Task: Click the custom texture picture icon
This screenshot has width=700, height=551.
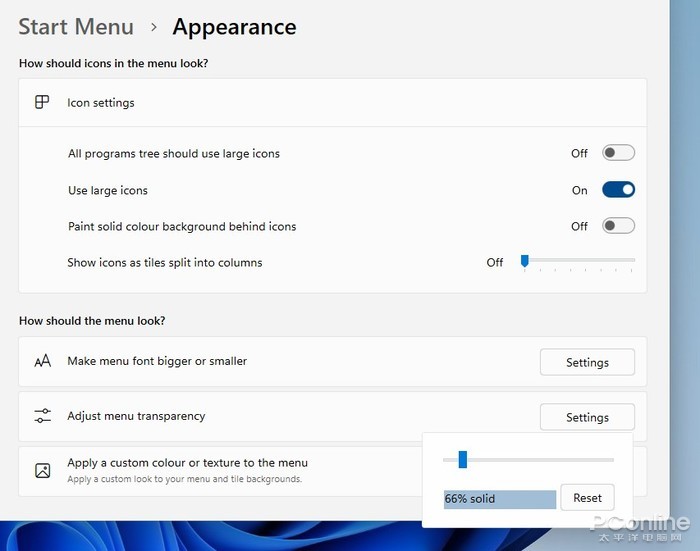Action: coord(42,470)
